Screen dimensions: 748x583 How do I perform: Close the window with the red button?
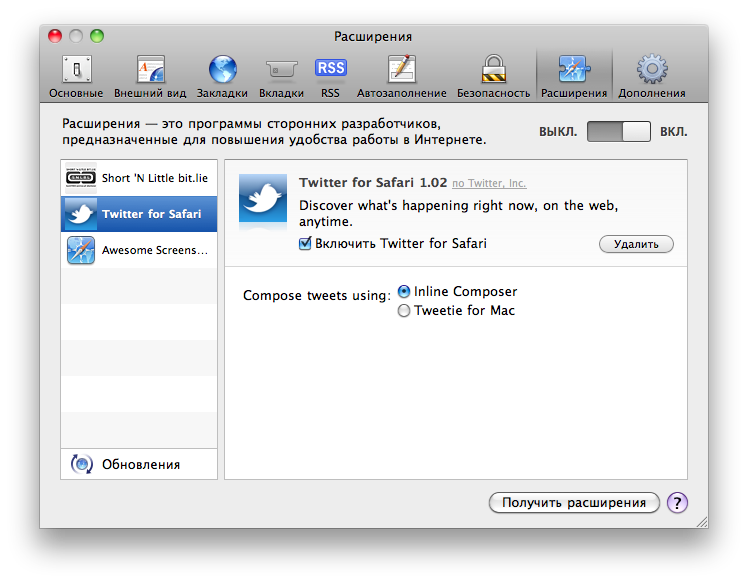click(55, 36)
